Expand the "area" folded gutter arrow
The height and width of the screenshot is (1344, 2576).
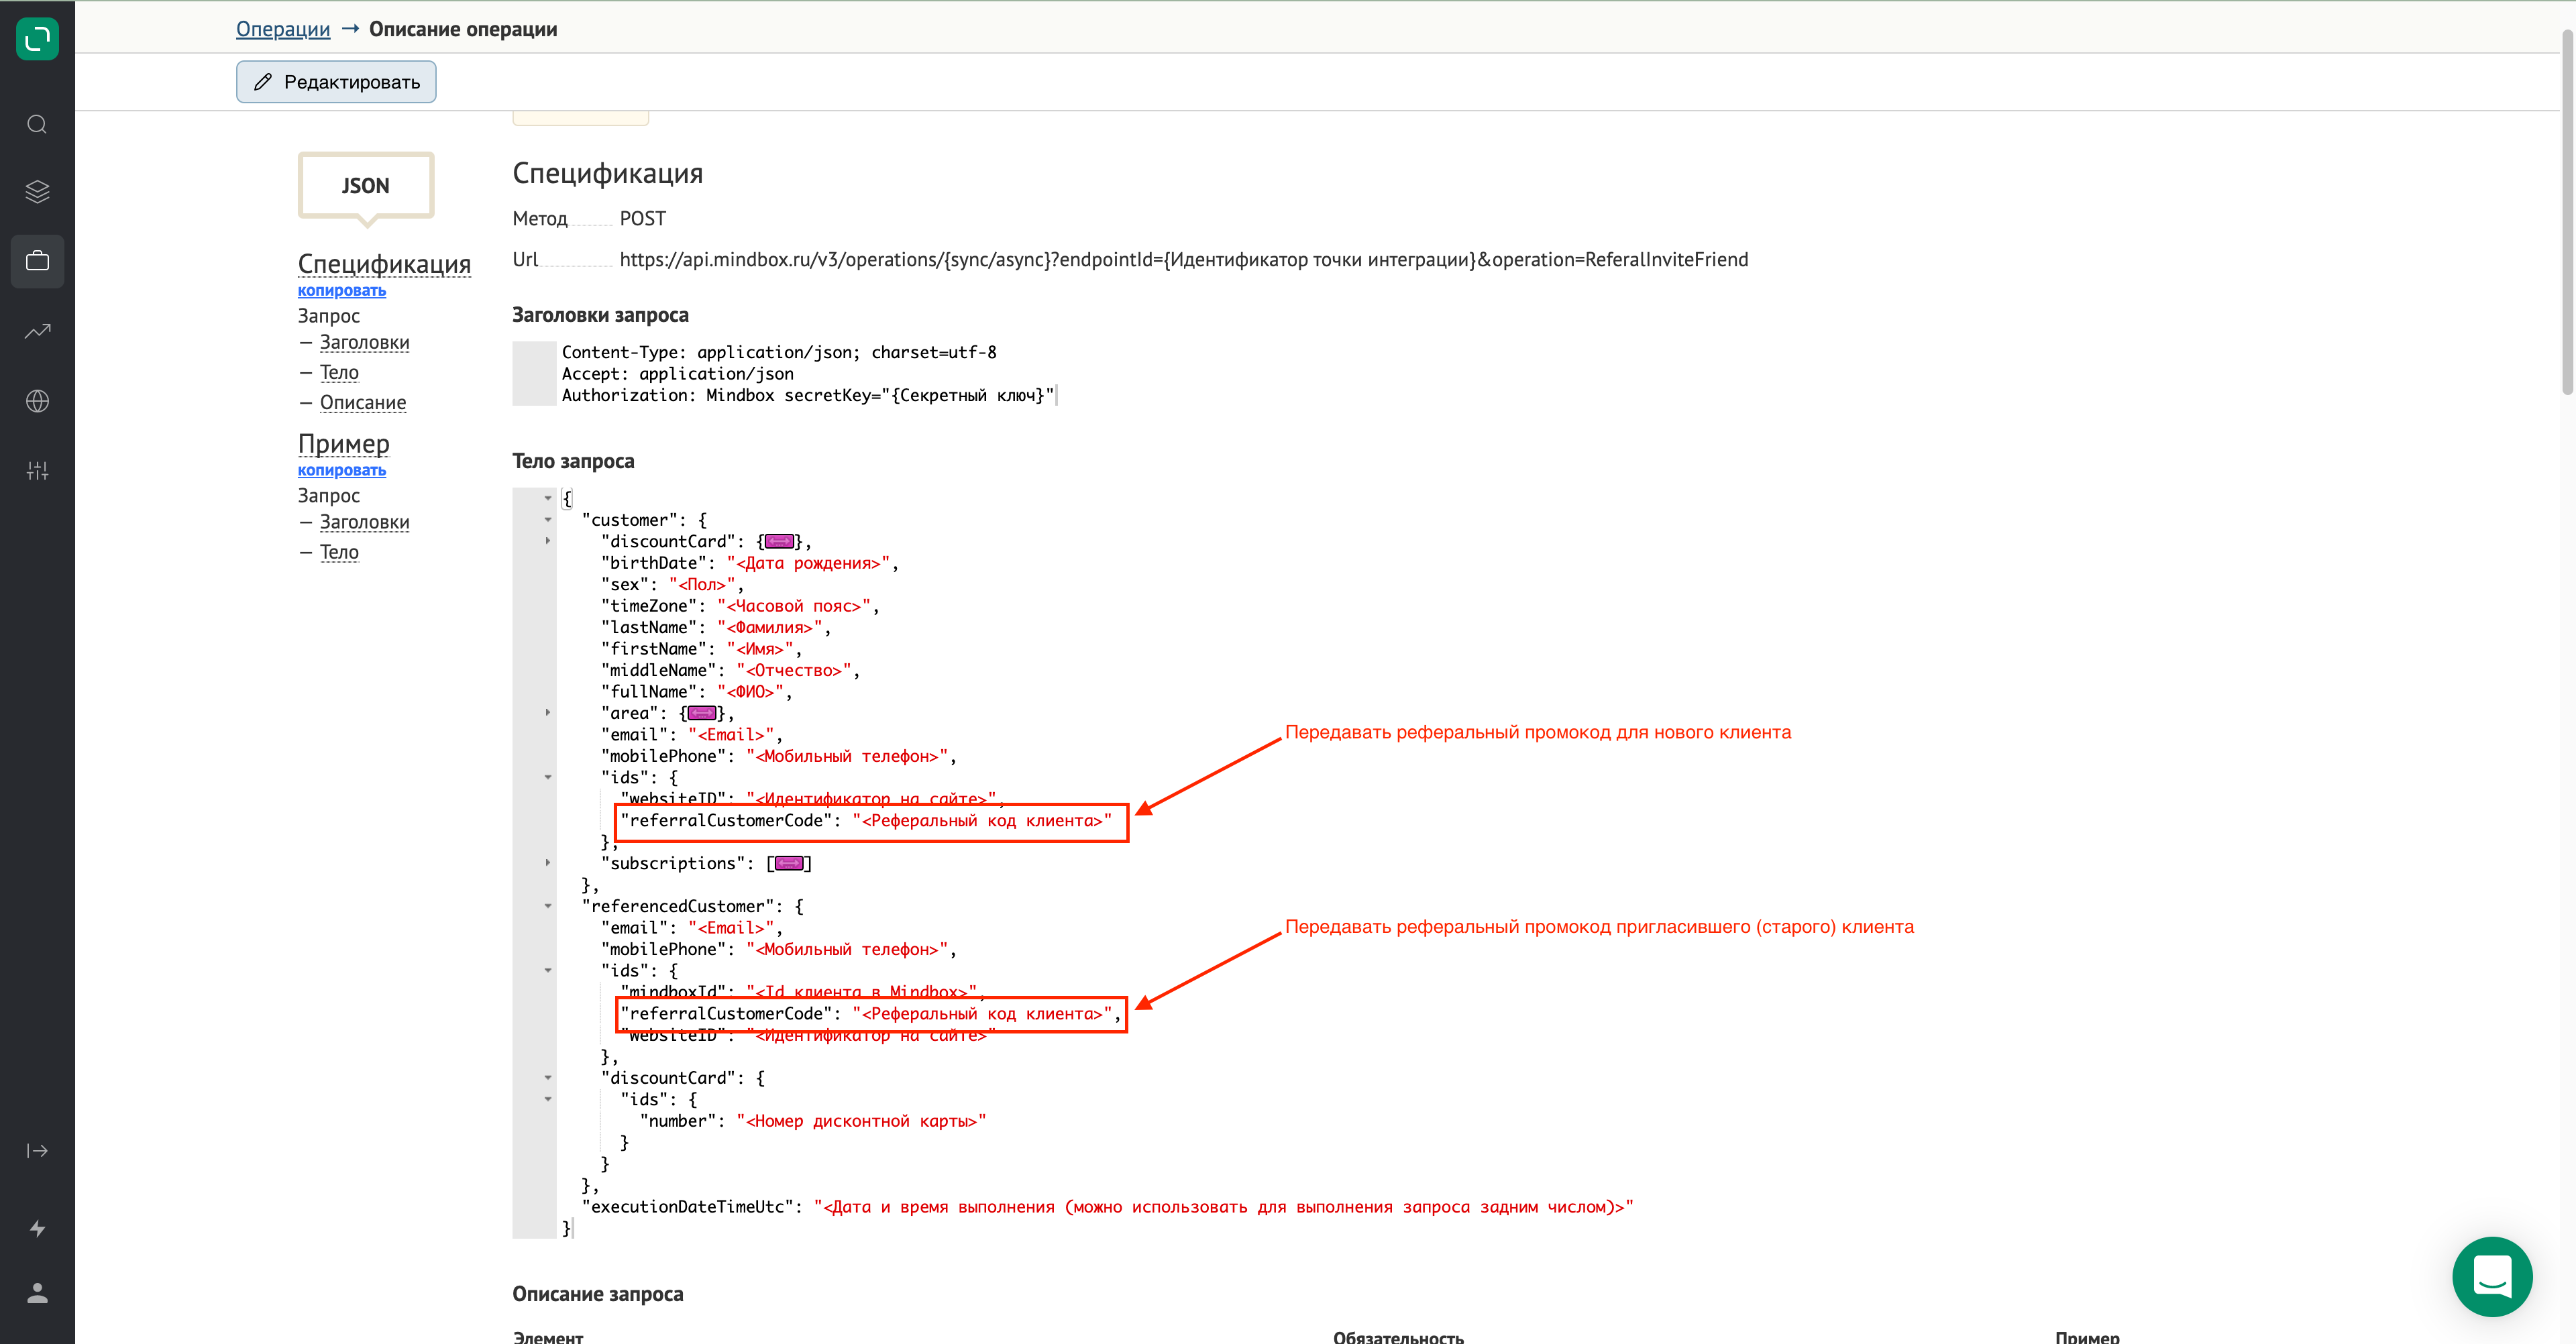pyautogui.click(x=548, y=713)
